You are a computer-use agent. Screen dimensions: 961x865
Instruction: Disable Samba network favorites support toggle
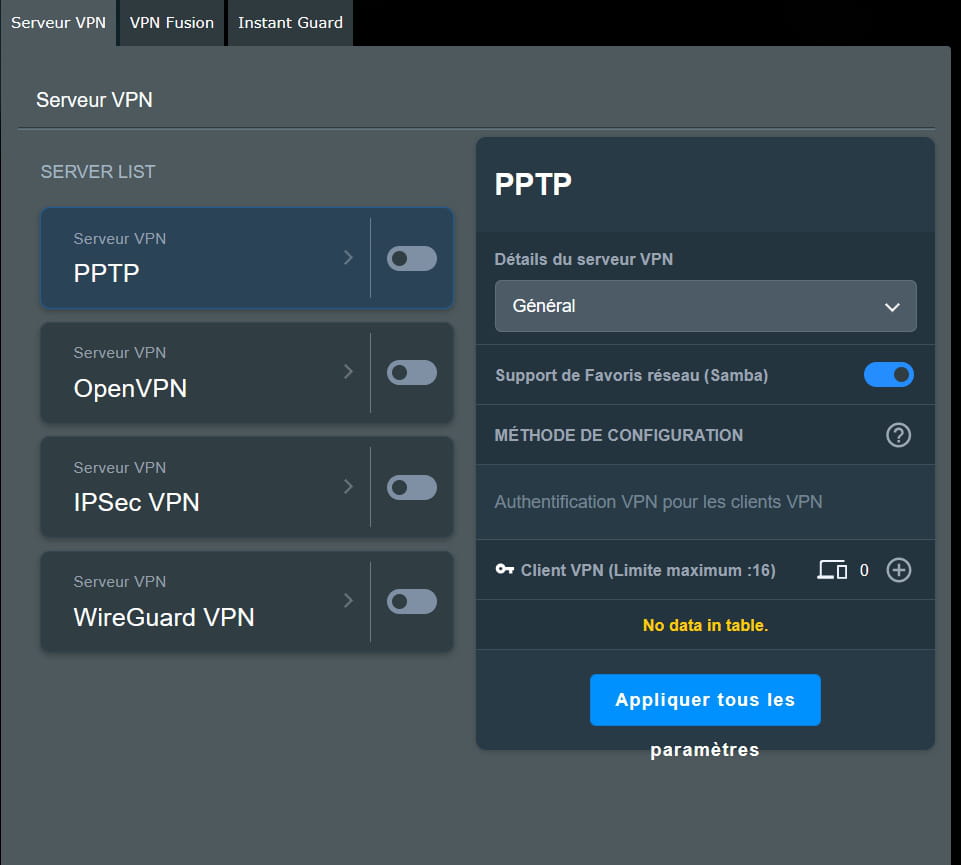tap(888, 375)
